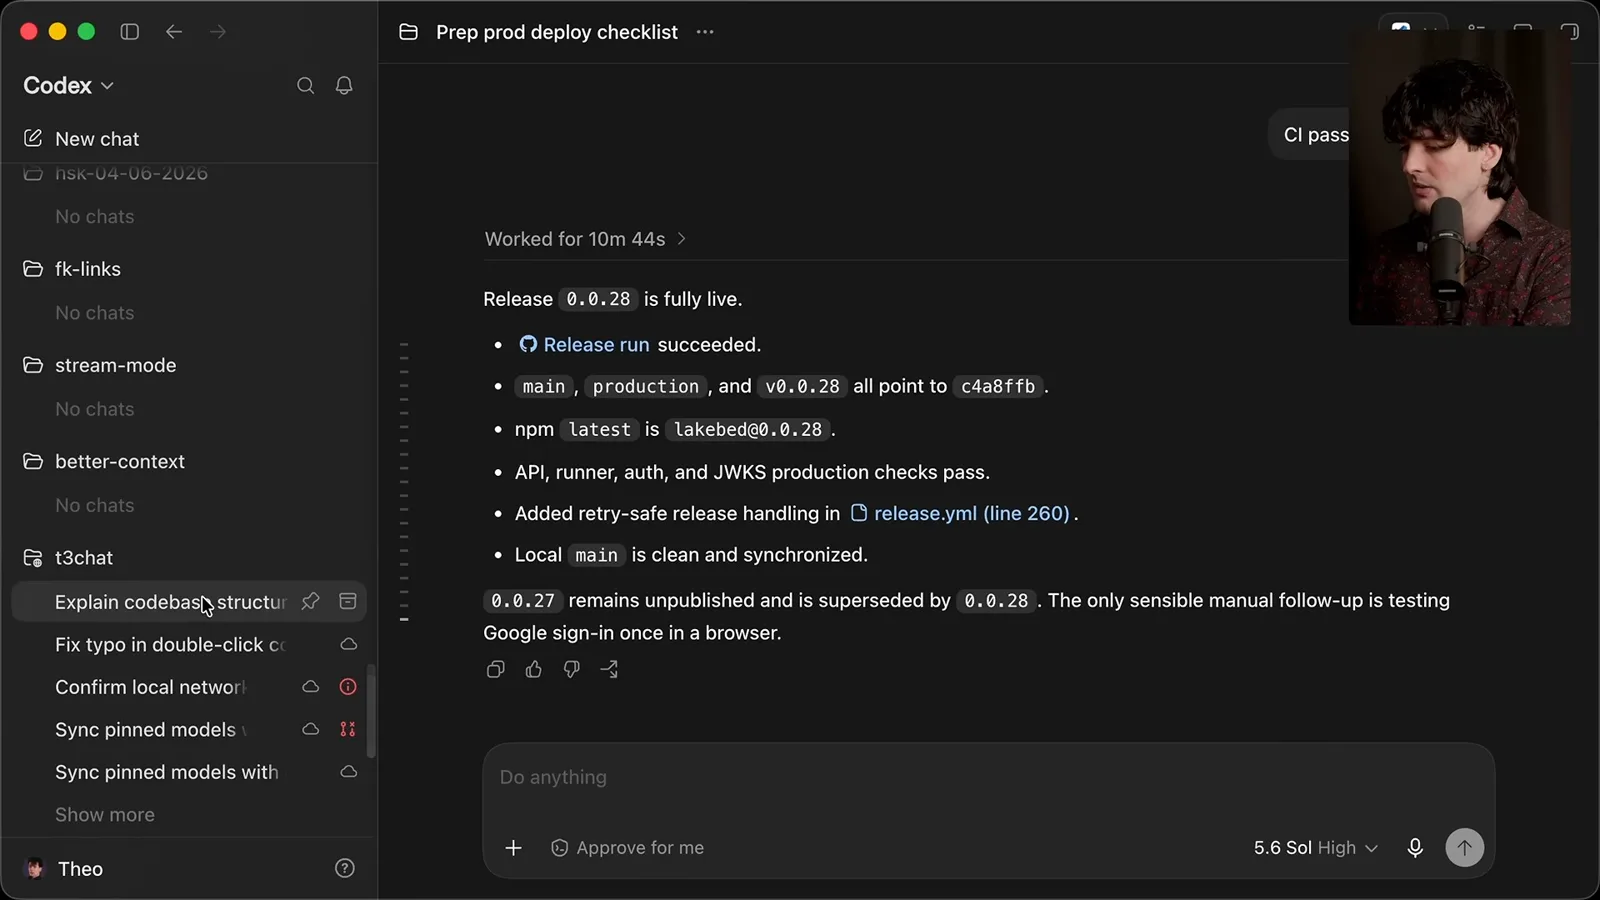Copy the response with the copy icon
This screenshot has height=900, width=1600.
[x=495, y=669]
